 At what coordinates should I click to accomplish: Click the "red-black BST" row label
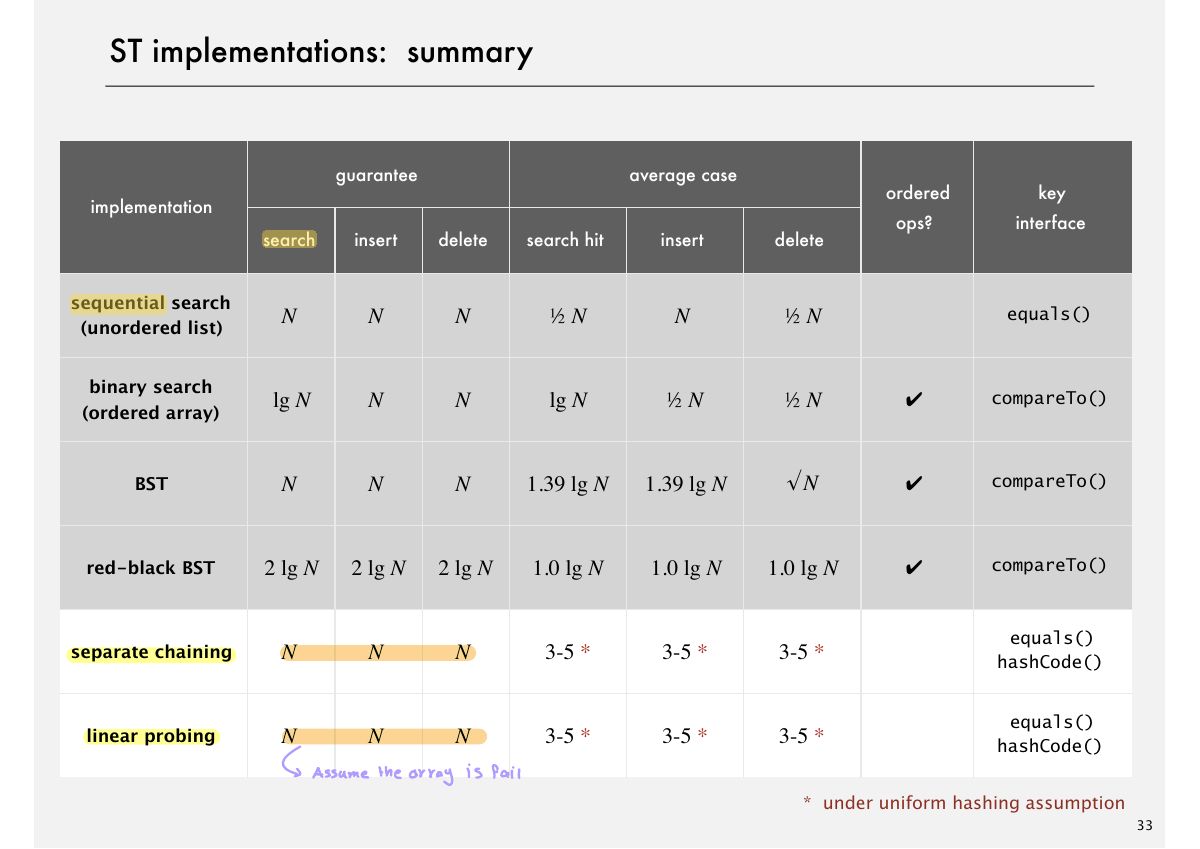coord(151,568)
